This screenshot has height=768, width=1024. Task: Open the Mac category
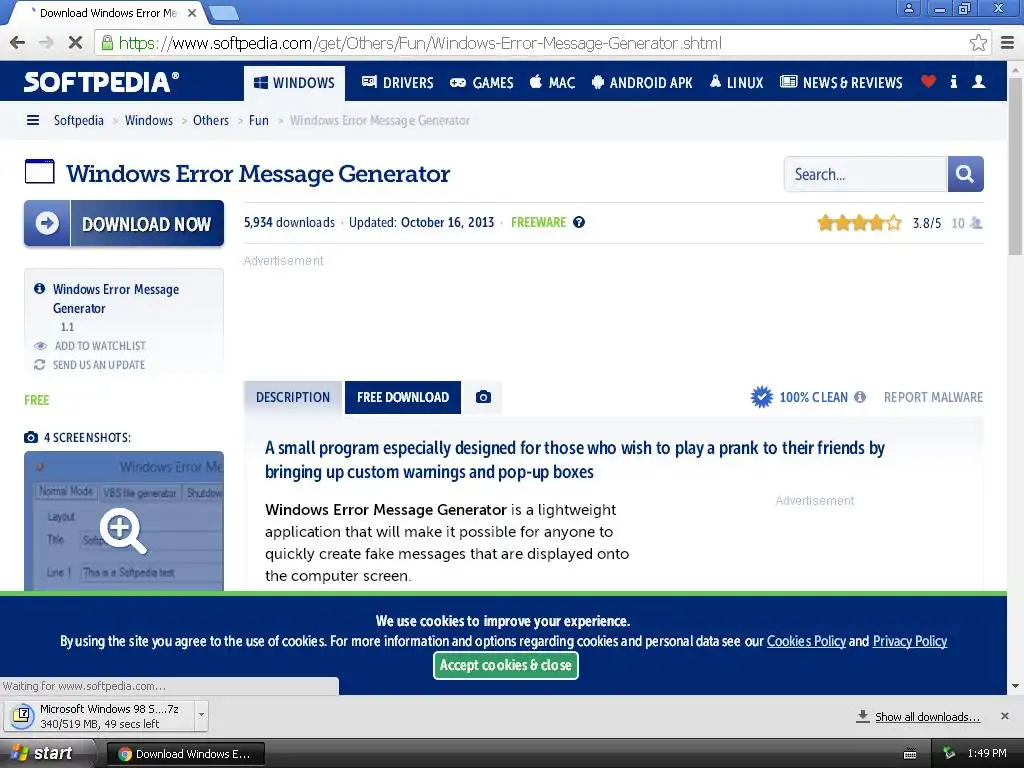(552, 83)
